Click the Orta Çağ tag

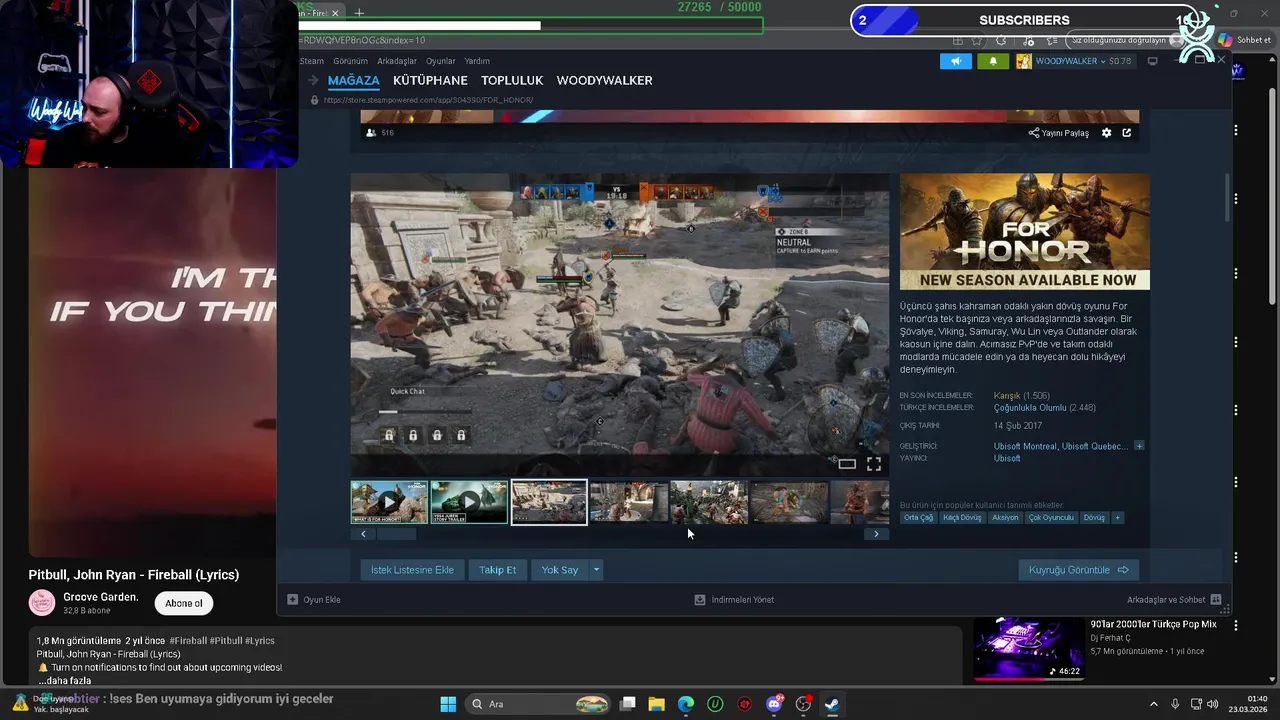pos(918,517)
